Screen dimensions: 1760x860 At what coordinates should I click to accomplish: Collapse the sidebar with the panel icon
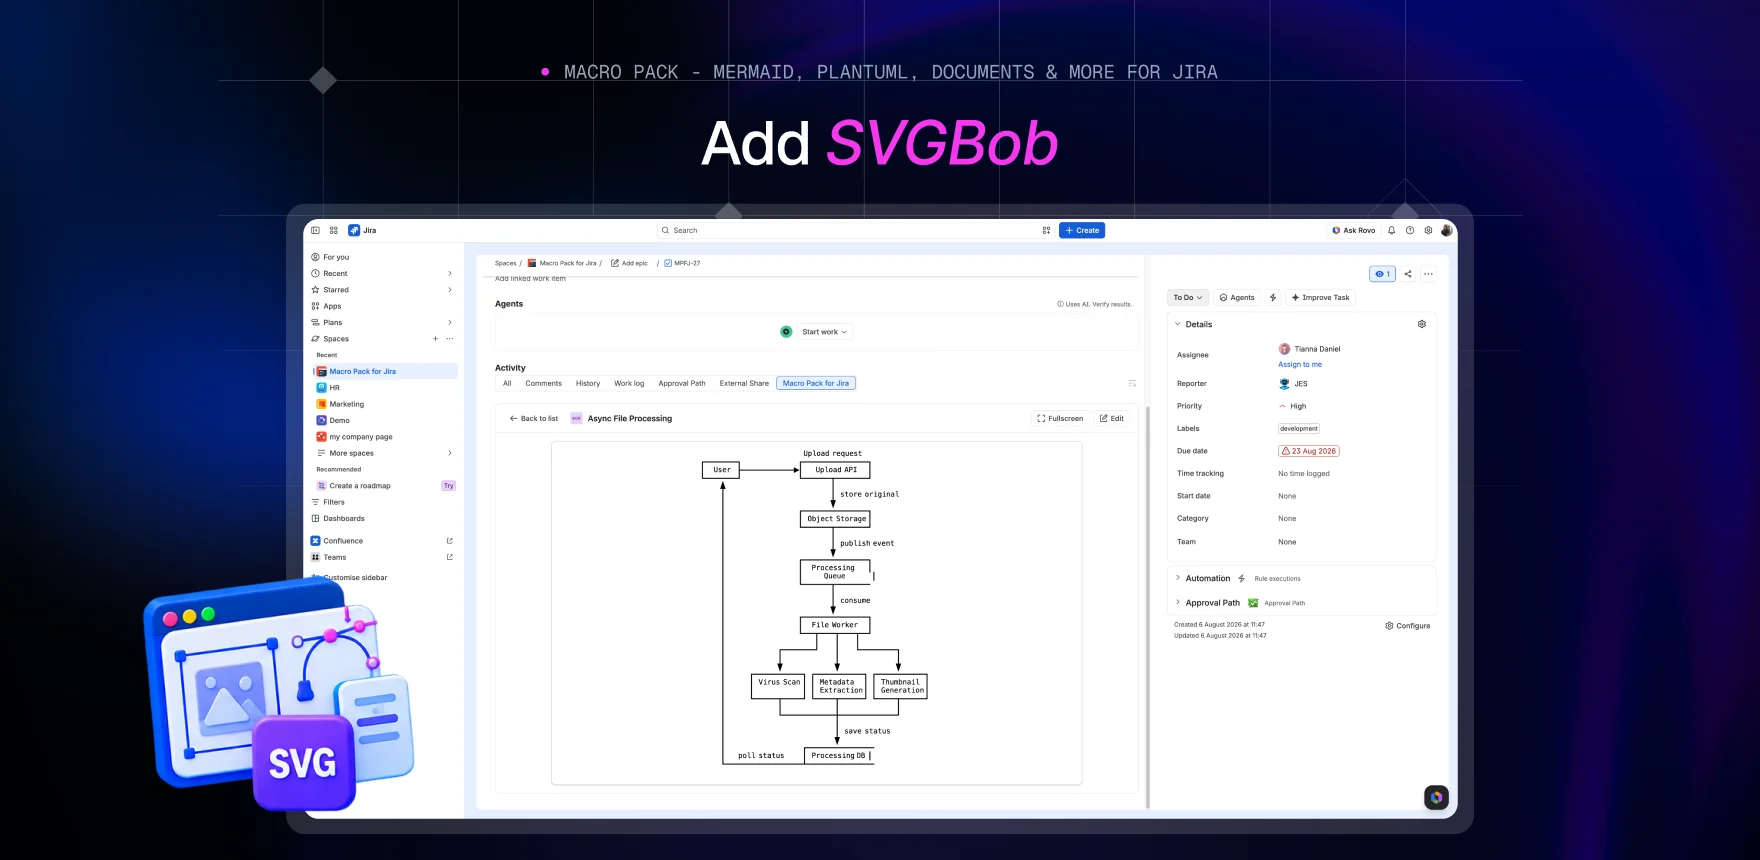click(315, 230)
